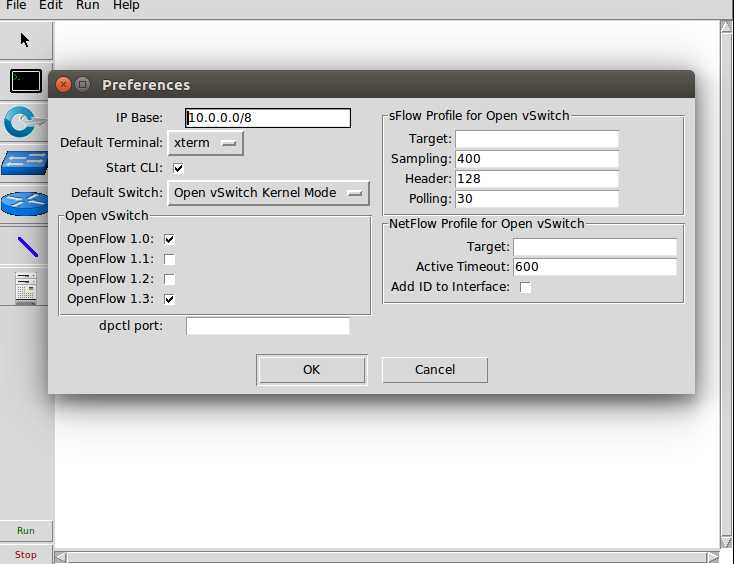Click the Active Timeout field
Screen dimensions: 734x564
[x=595, y=267]
